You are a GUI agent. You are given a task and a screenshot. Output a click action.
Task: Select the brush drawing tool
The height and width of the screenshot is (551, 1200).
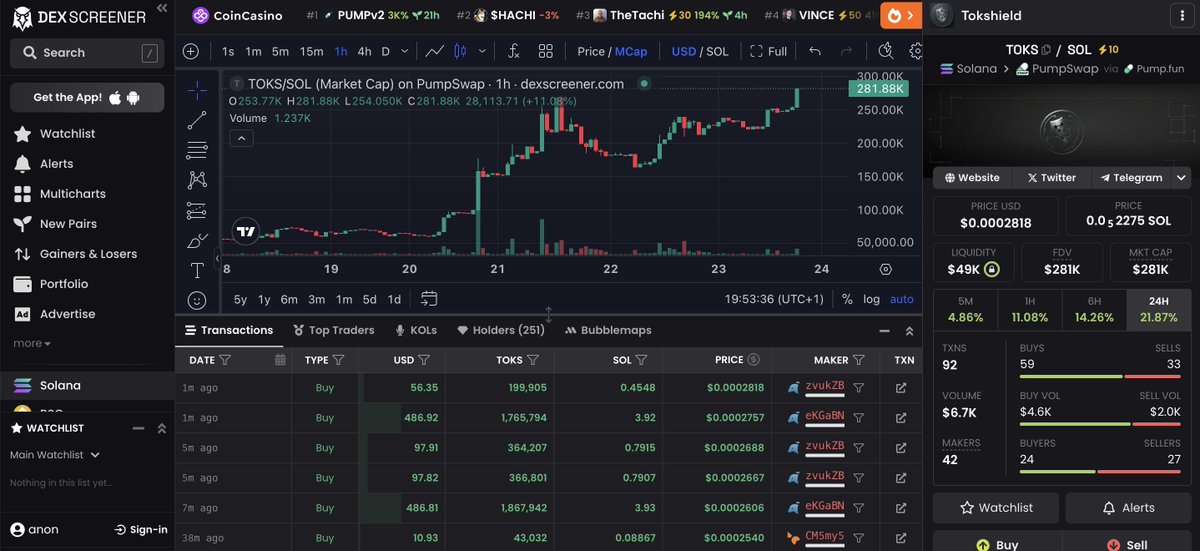click(197, 241)
